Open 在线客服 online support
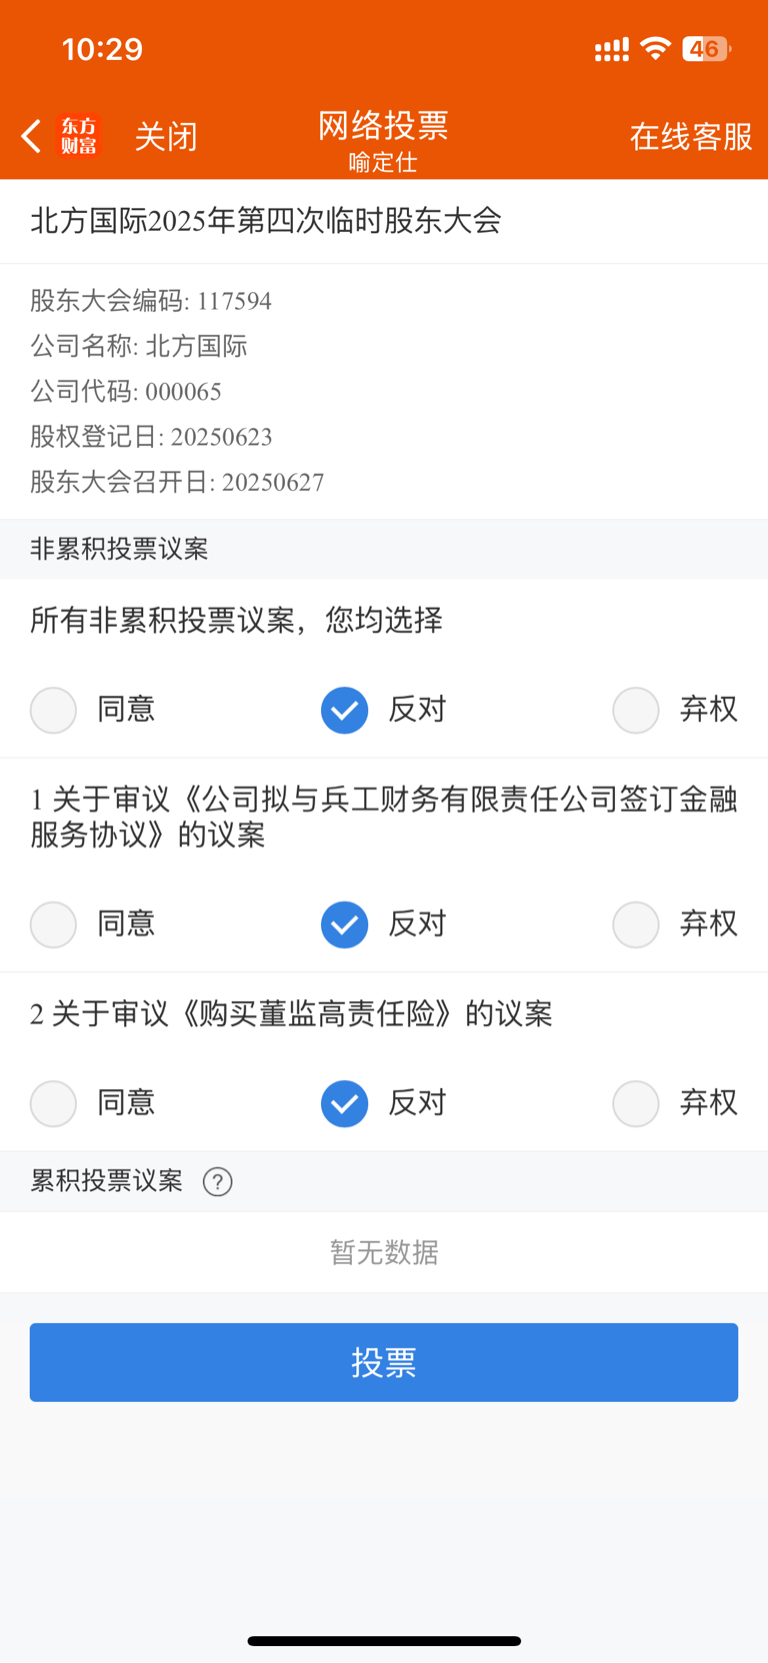This screenshot has height=1663, width=768. (x=691, y=137)
